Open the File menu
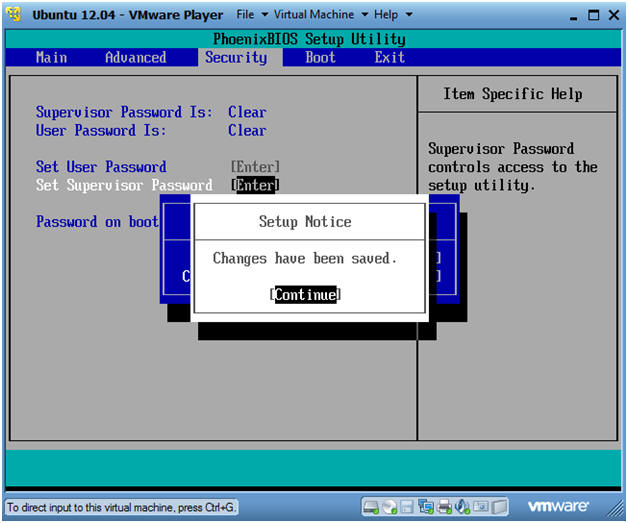The image size is (628, 523). pos(245,15)
